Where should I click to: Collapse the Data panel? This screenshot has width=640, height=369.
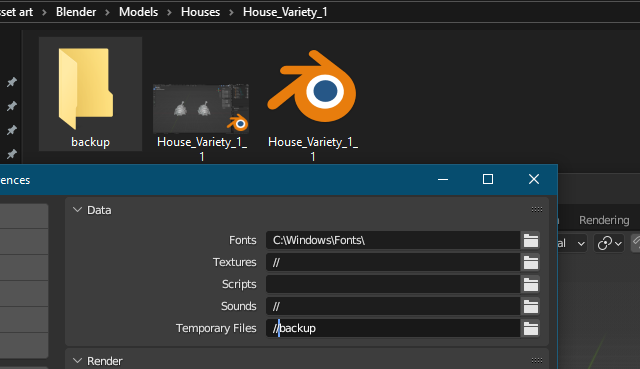tap(77, 210)
